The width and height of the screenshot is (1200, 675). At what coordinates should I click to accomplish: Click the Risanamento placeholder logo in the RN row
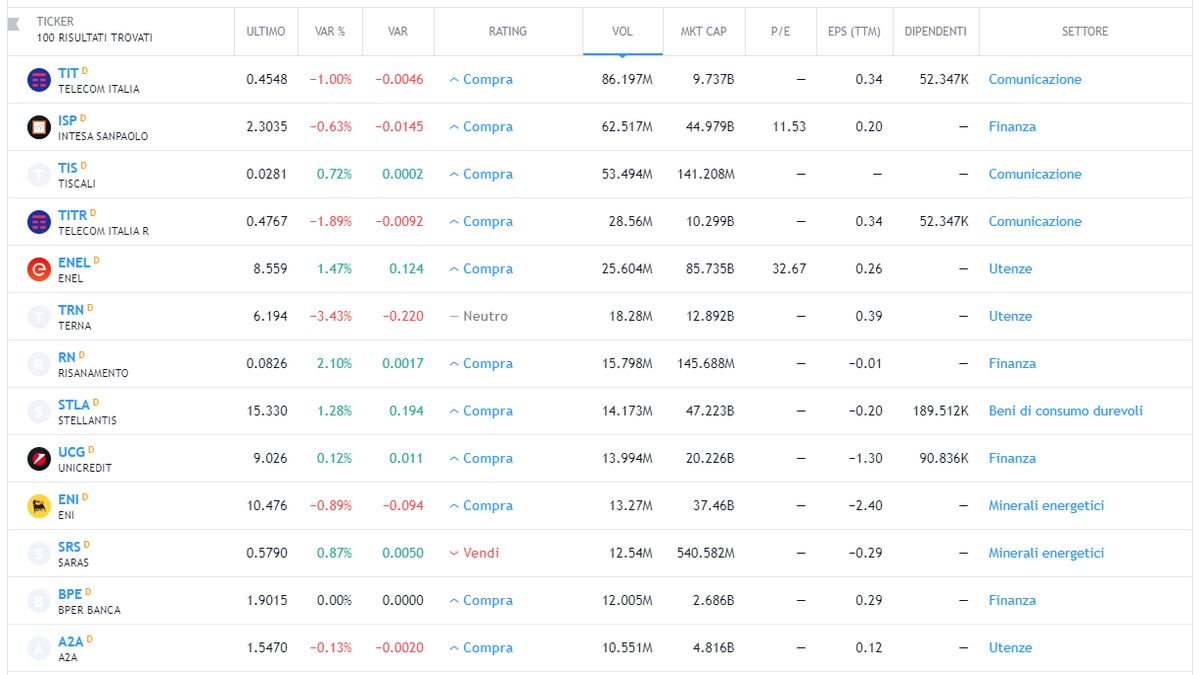[39, 364]
